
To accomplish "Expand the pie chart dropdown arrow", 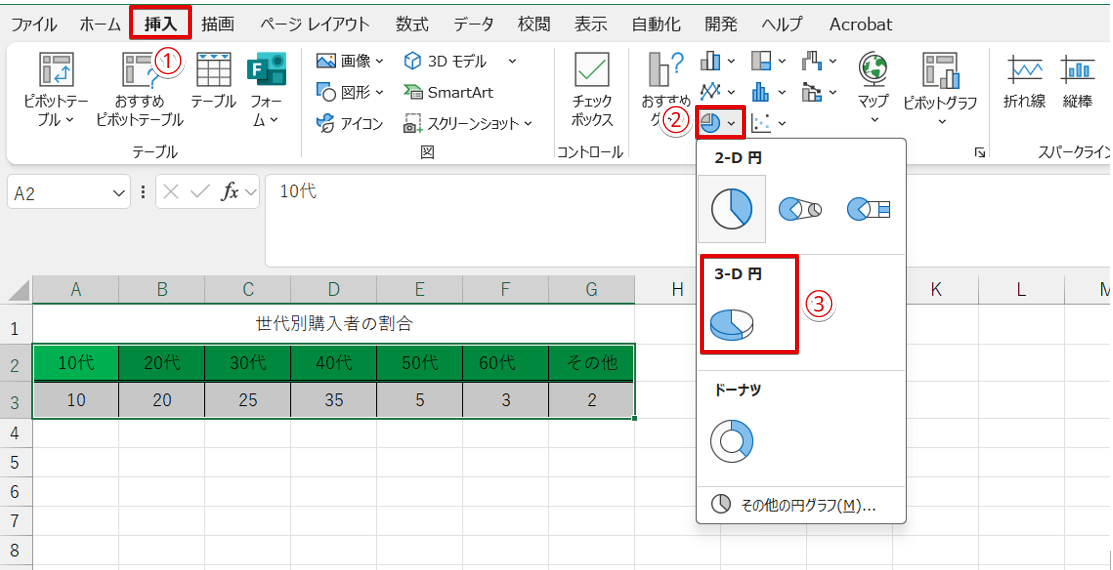I will click(x=733, y=123).
